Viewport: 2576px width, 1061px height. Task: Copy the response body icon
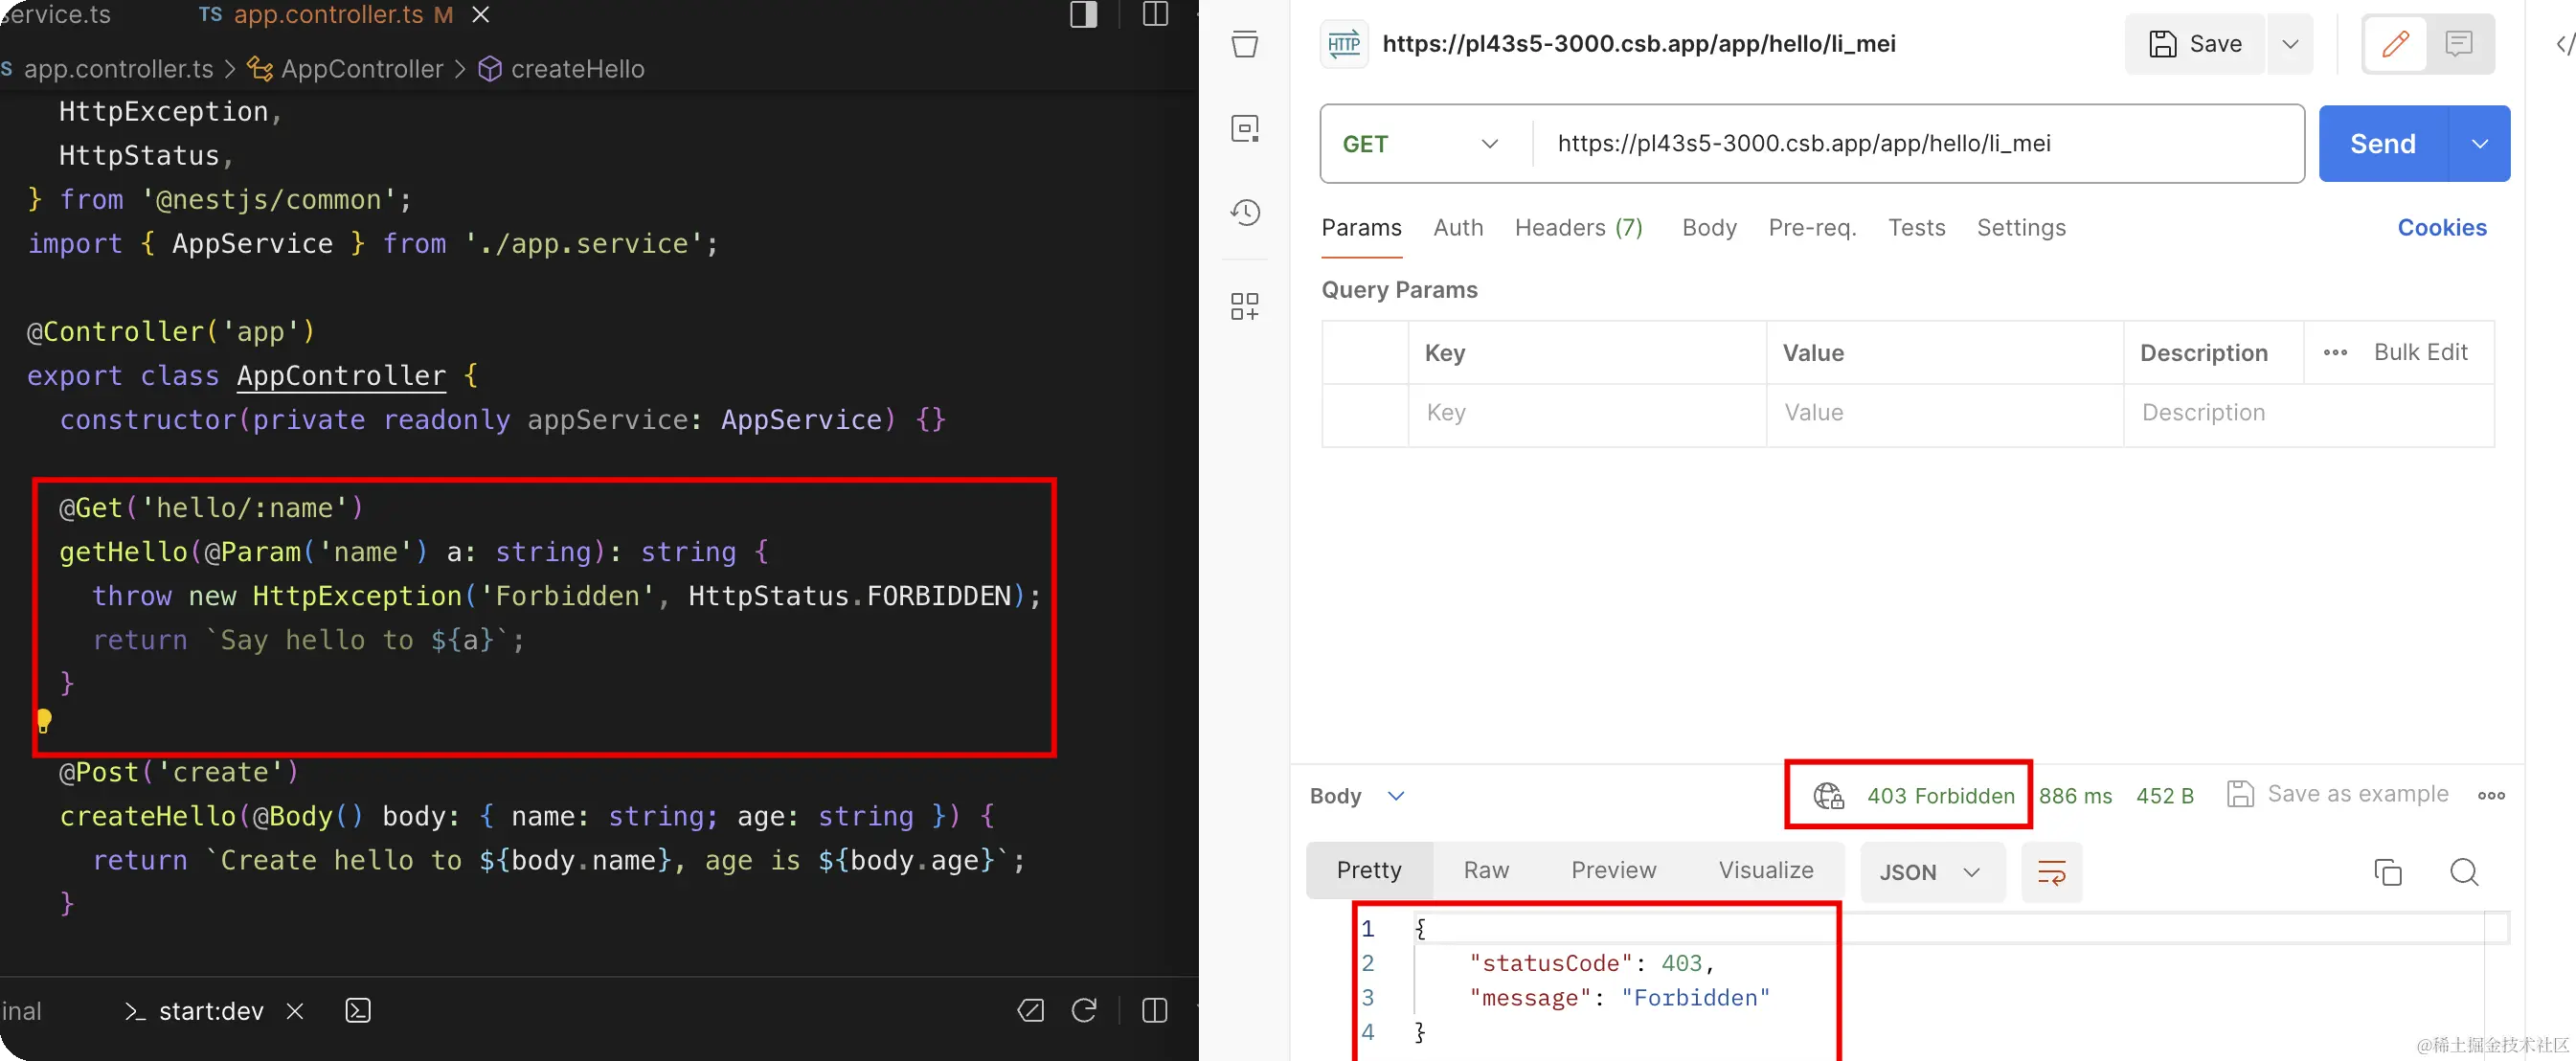pos(2387,872)
